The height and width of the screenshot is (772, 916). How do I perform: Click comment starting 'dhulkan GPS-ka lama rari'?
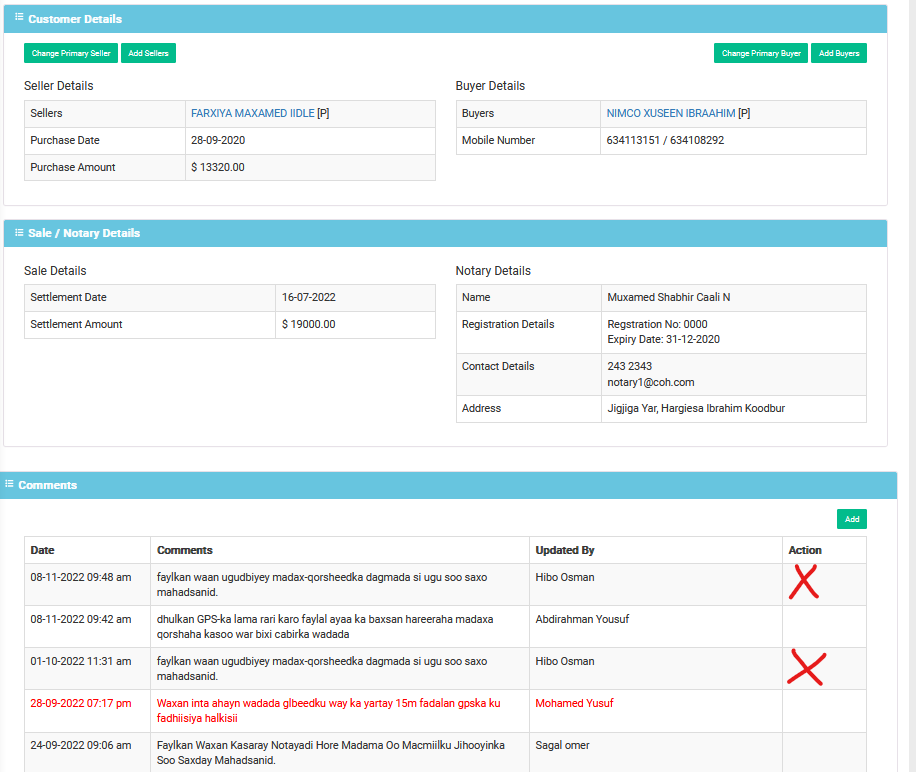[325, 627]
